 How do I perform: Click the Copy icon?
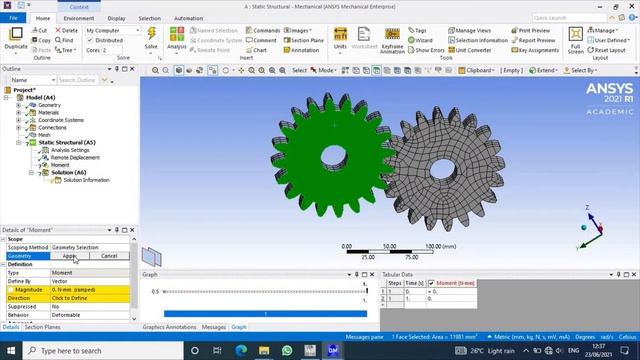[x=41, y=40]
